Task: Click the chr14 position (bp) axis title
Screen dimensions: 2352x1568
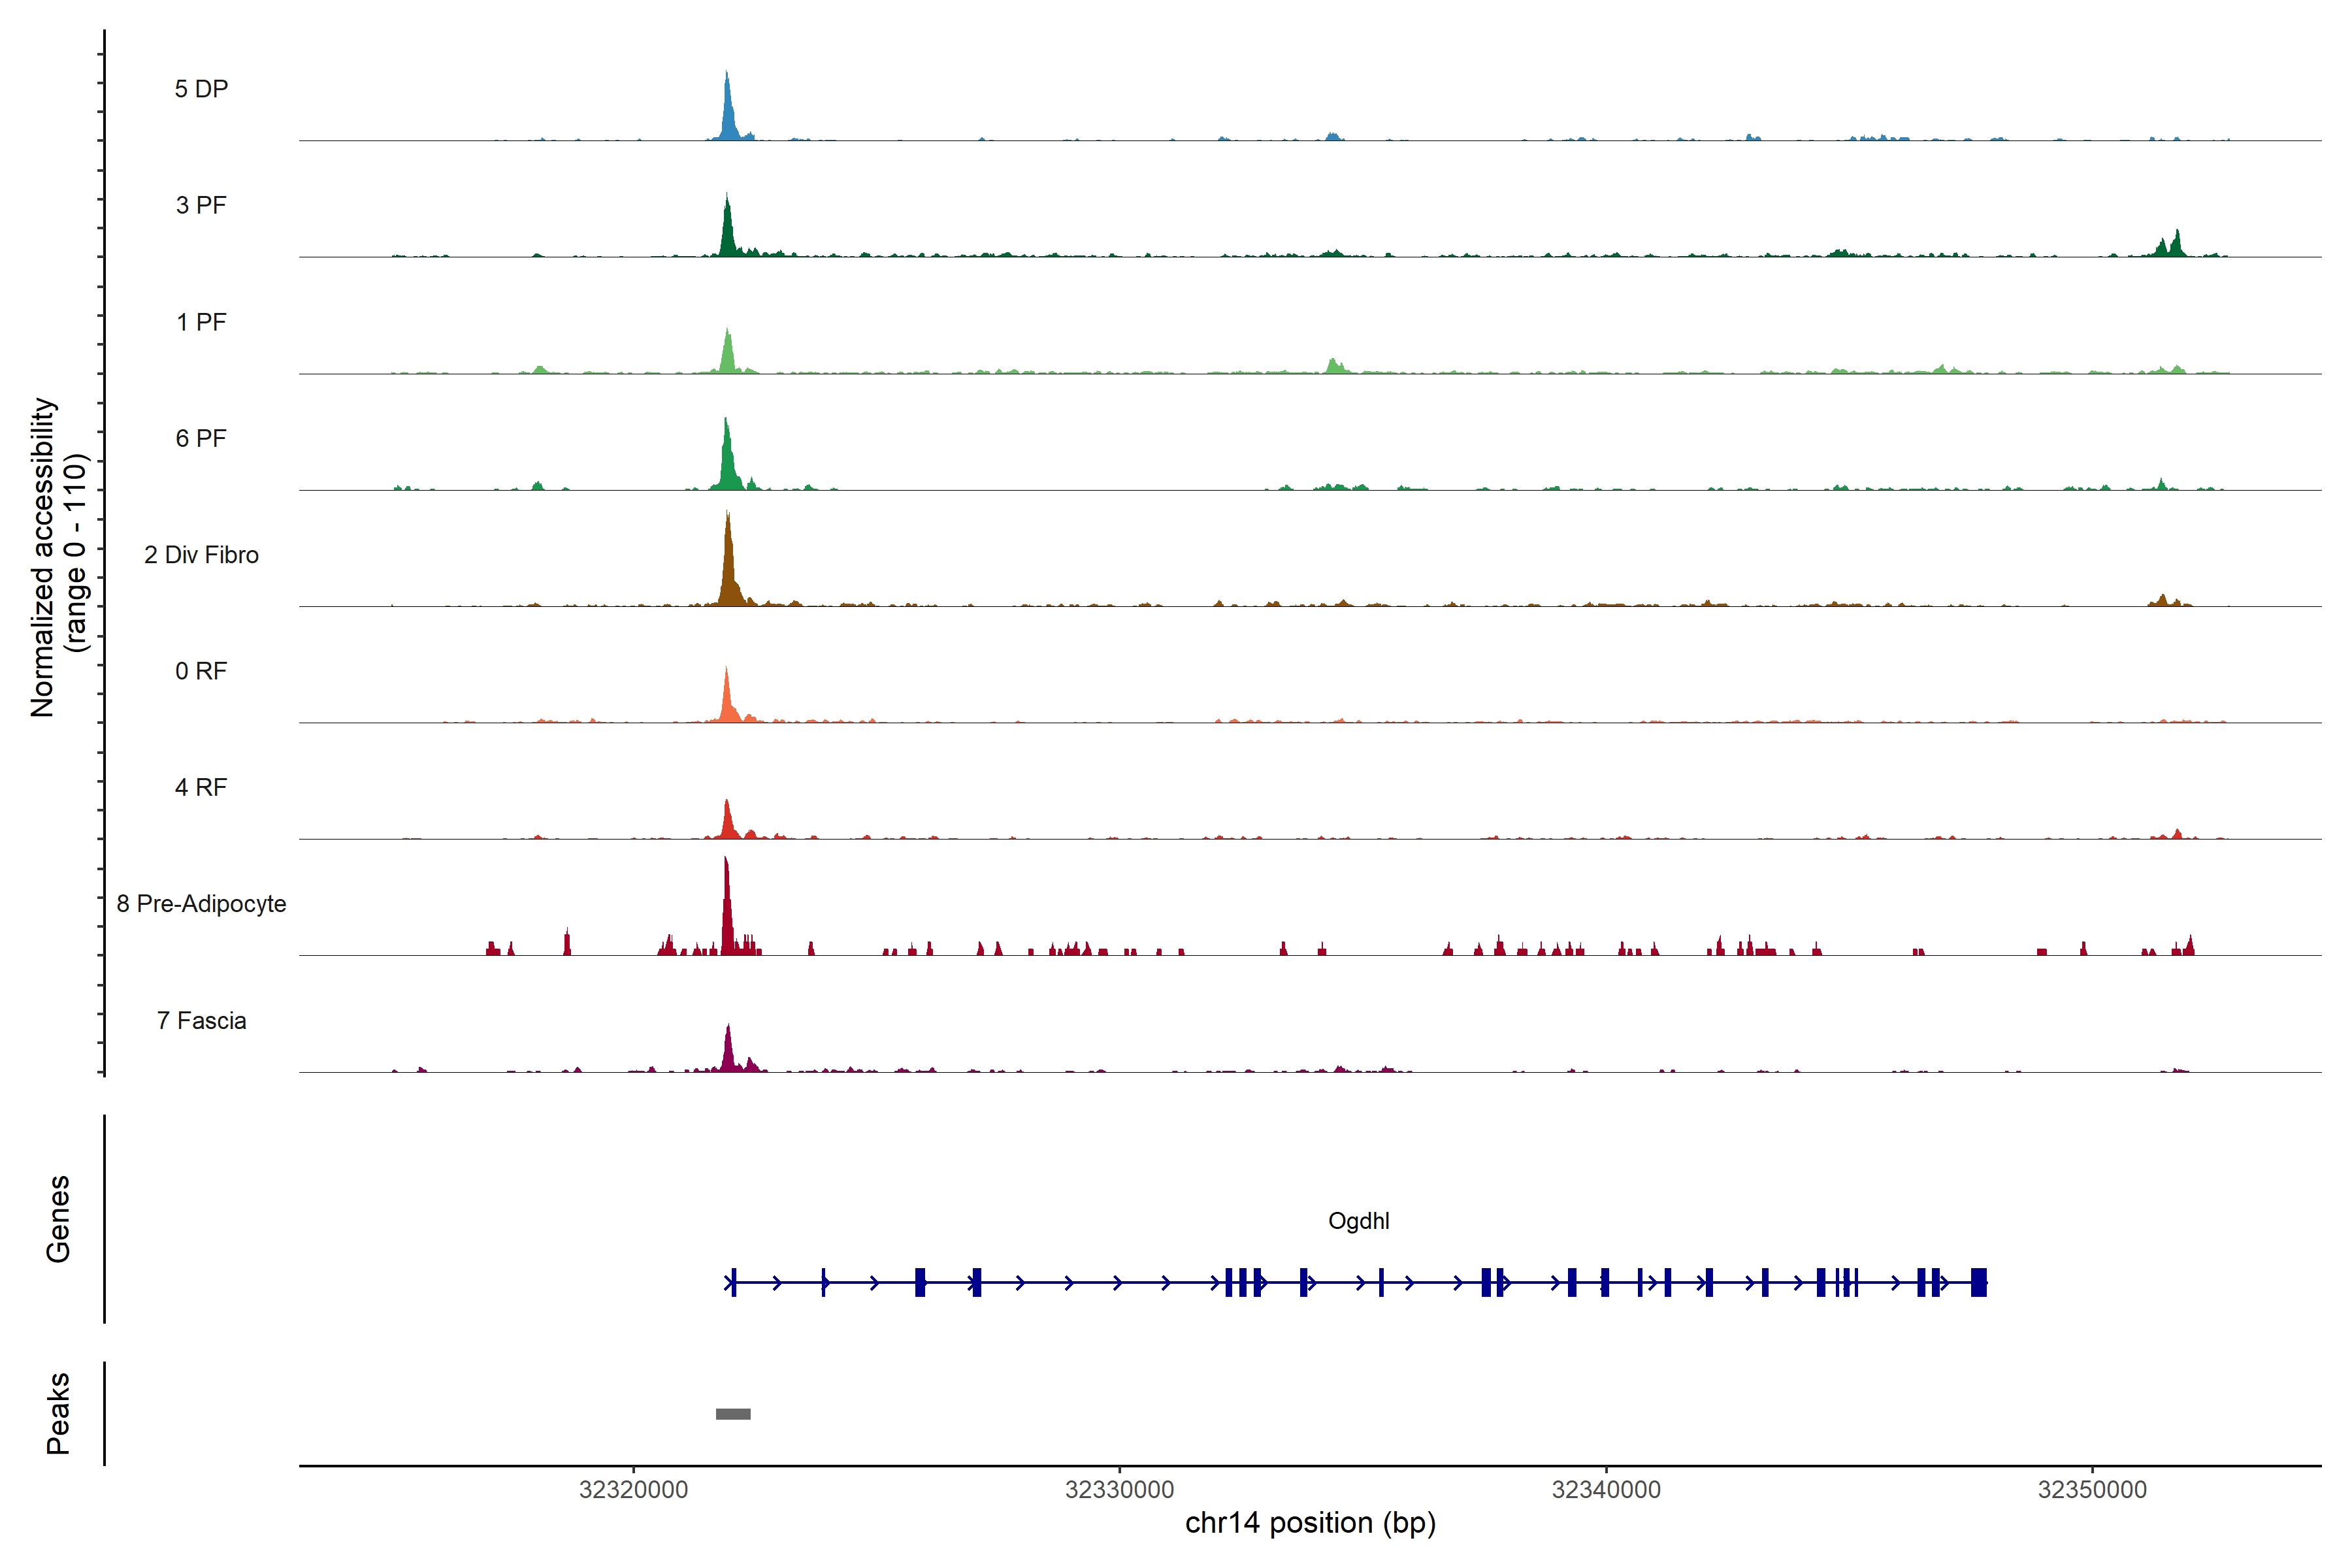Action: pos(1310,1523)
